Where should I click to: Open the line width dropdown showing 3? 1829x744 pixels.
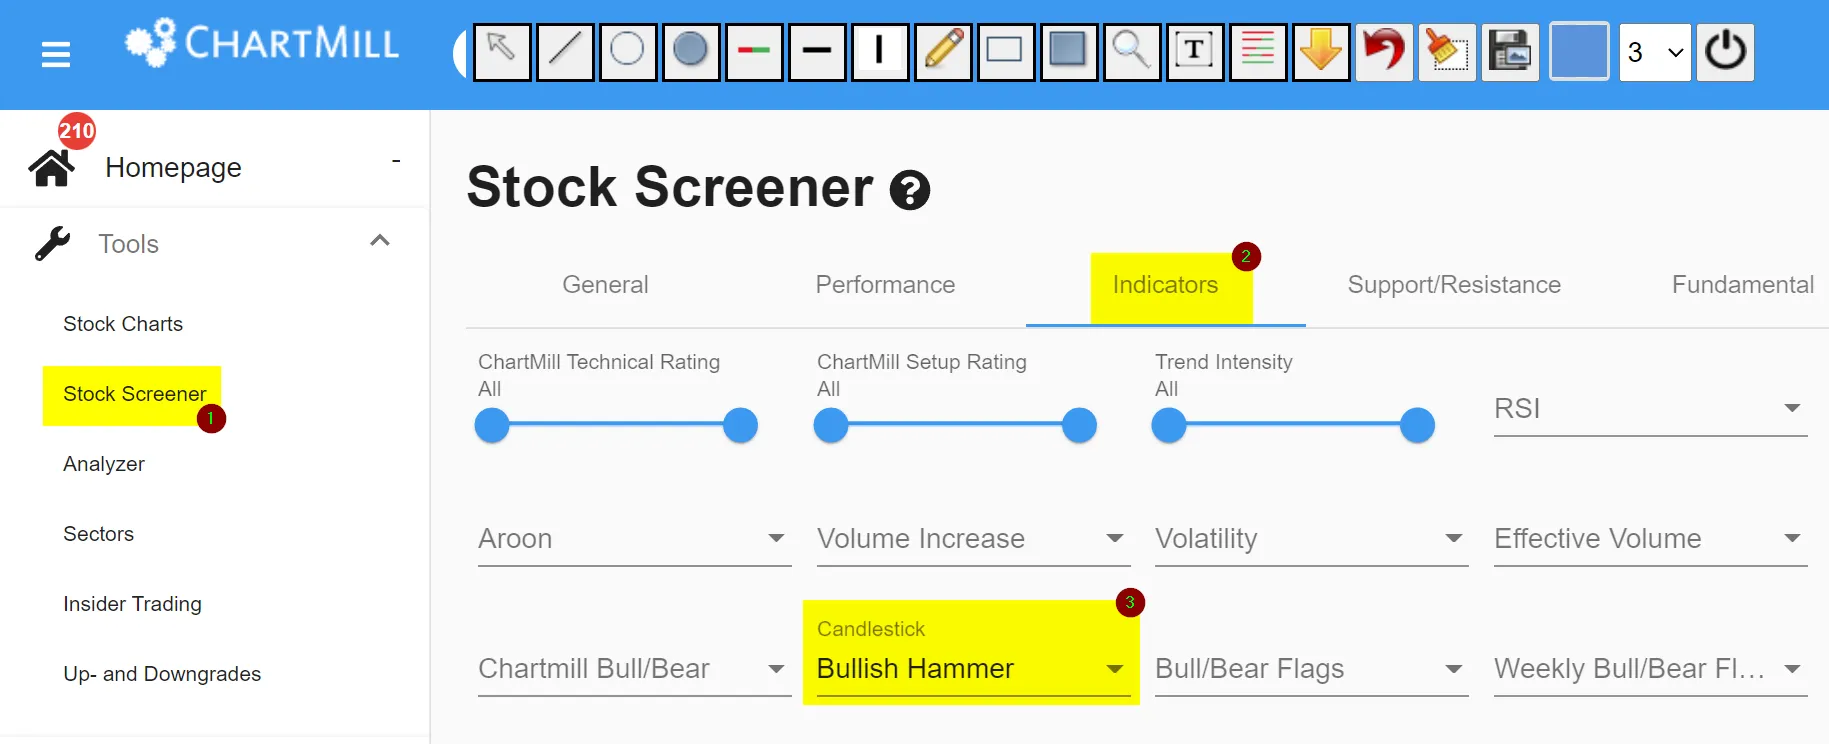tap(1655, 52)
